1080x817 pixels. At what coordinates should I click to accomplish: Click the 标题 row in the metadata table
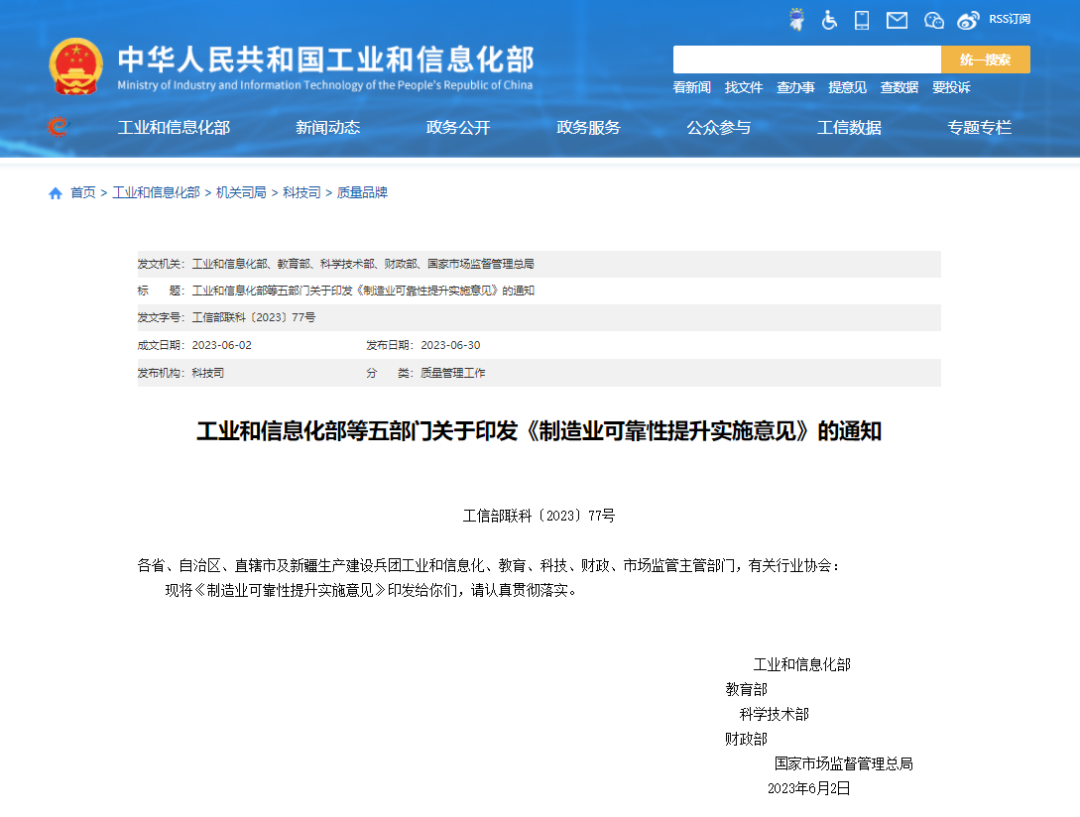(539, 291)
